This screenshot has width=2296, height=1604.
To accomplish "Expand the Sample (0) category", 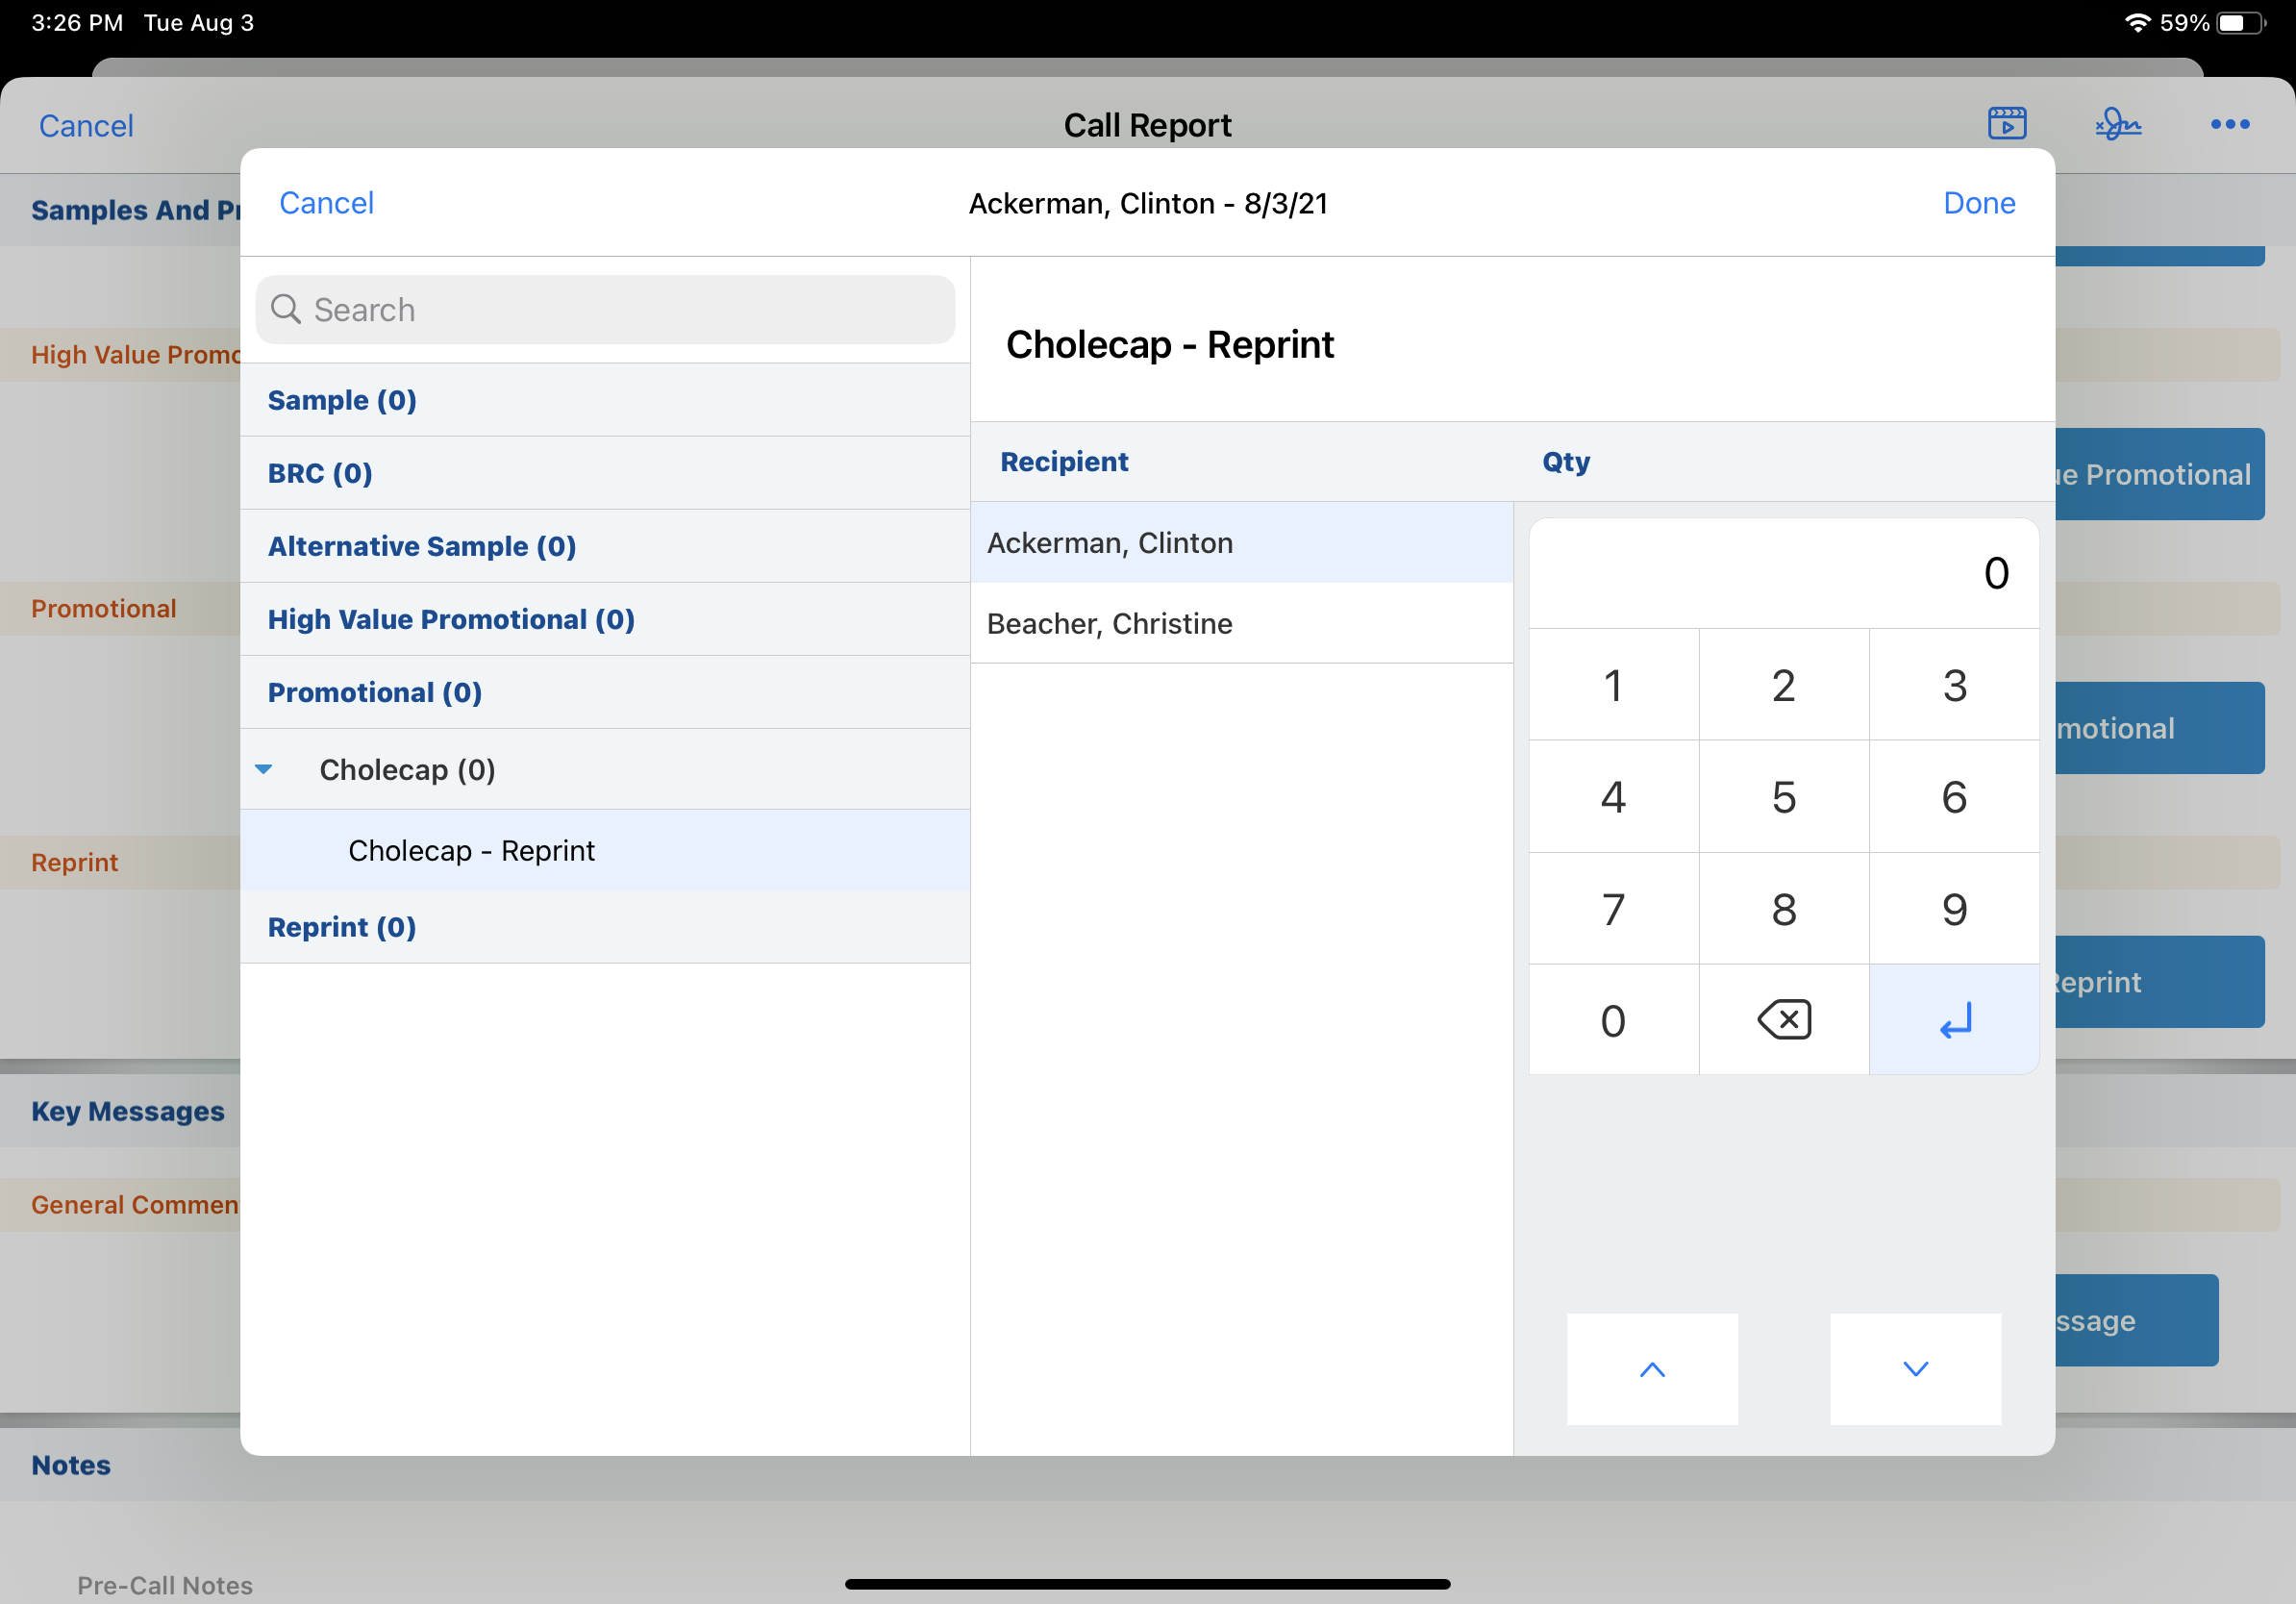I will 342,400.
